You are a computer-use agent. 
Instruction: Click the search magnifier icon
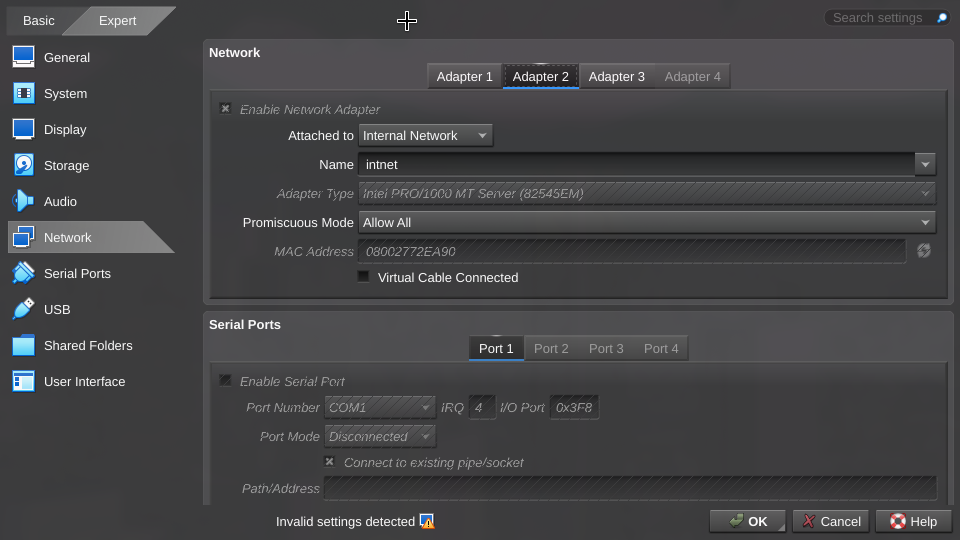point(942,18)
